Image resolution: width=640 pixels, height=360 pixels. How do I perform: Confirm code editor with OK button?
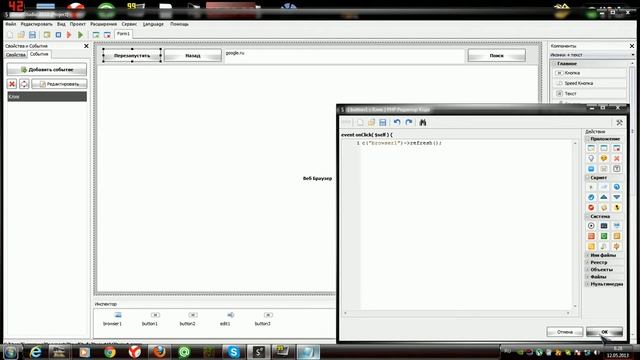point(604,332)
